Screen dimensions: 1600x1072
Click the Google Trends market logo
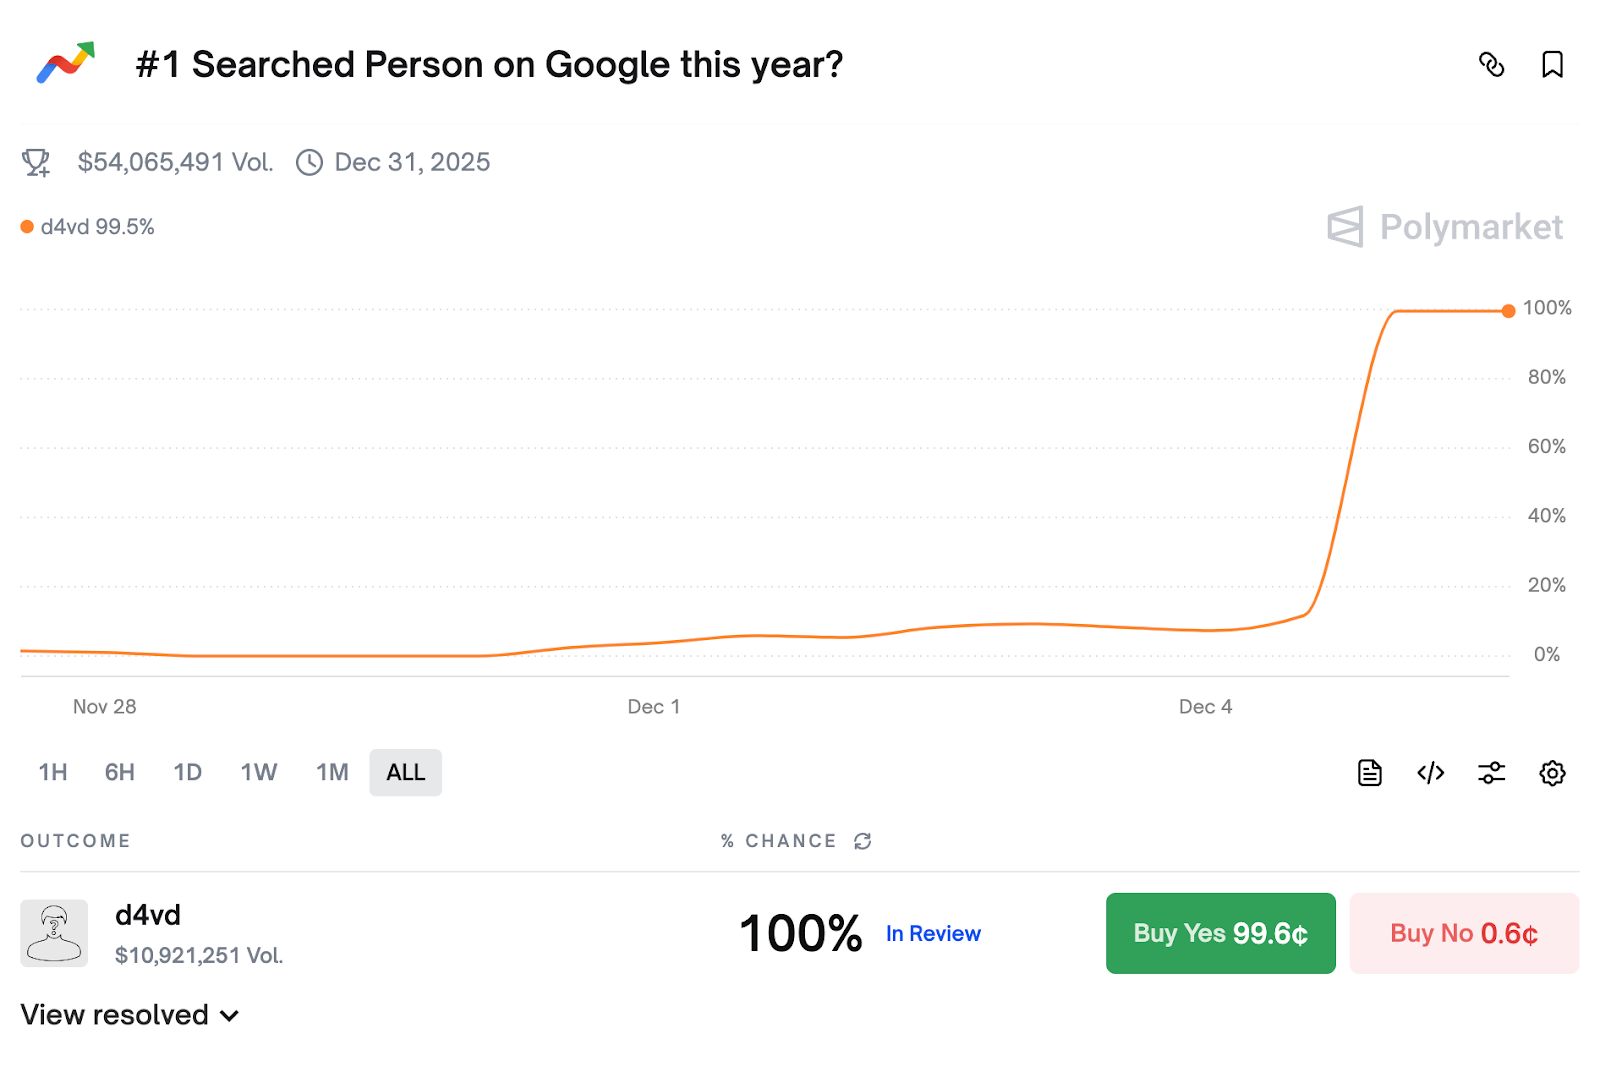tap(66, 64)
